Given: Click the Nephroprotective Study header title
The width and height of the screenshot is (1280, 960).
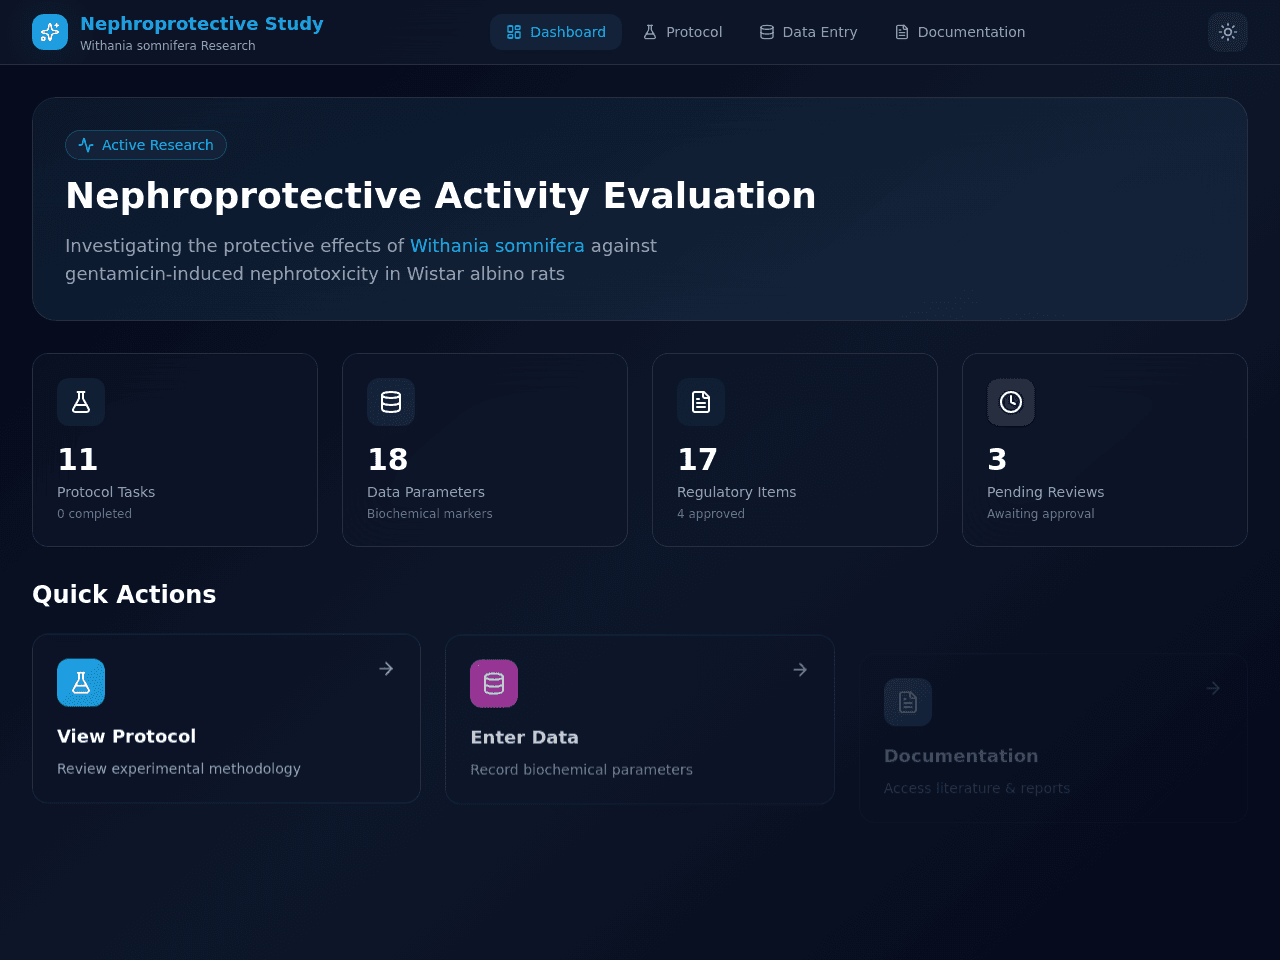Looking at the screenshot, I should coord(202,23).
